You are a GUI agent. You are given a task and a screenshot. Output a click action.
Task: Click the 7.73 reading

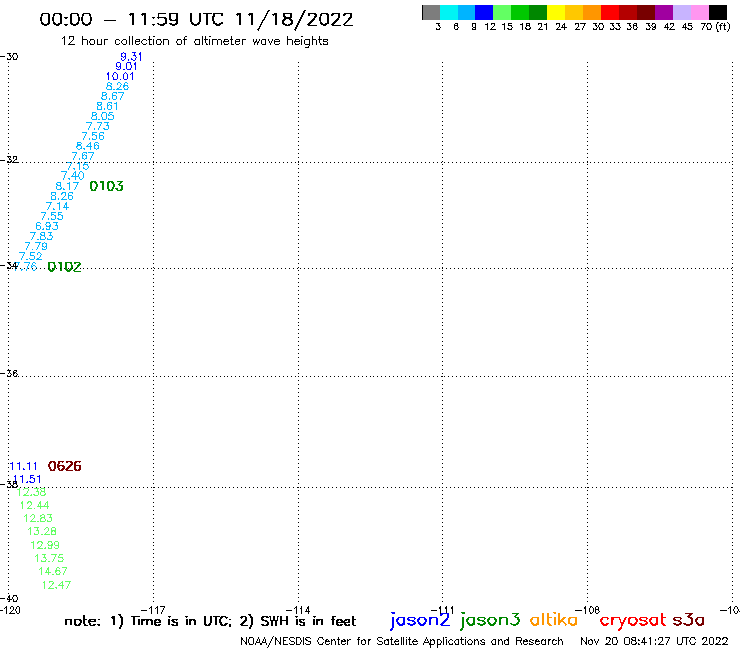coord(98,126)
